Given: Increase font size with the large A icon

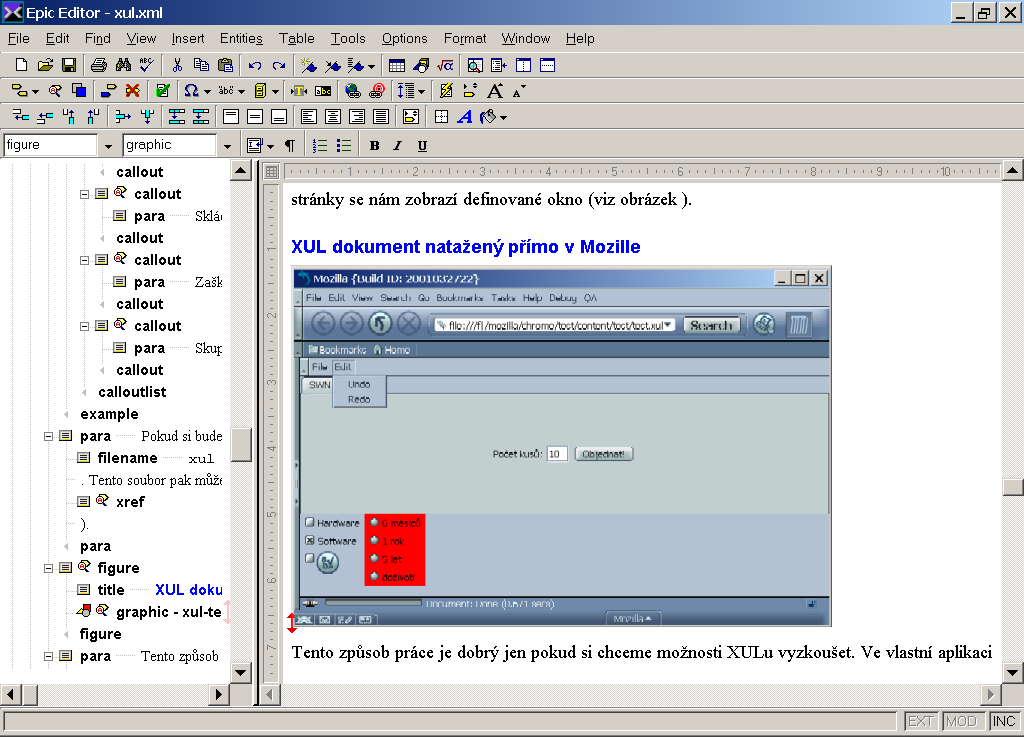Looking at the screenshot, I should click(495, 91).
